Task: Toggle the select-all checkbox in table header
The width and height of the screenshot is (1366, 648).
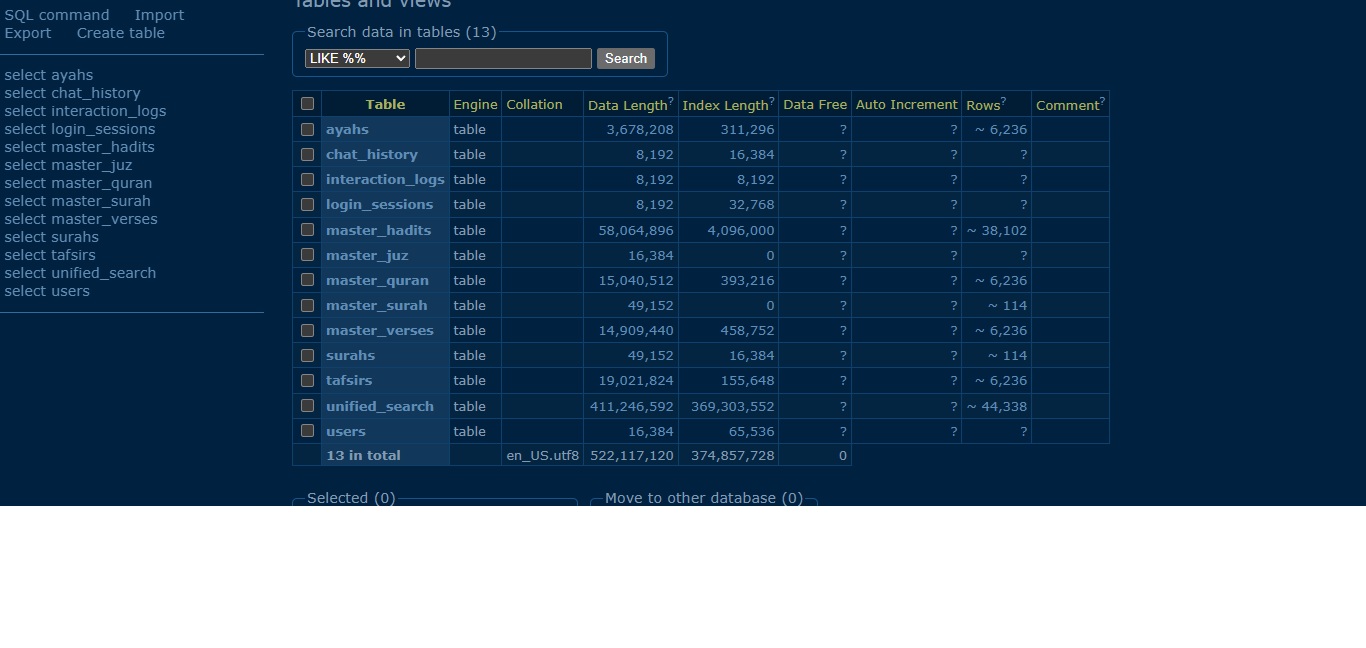Action: tap(307, 104)
